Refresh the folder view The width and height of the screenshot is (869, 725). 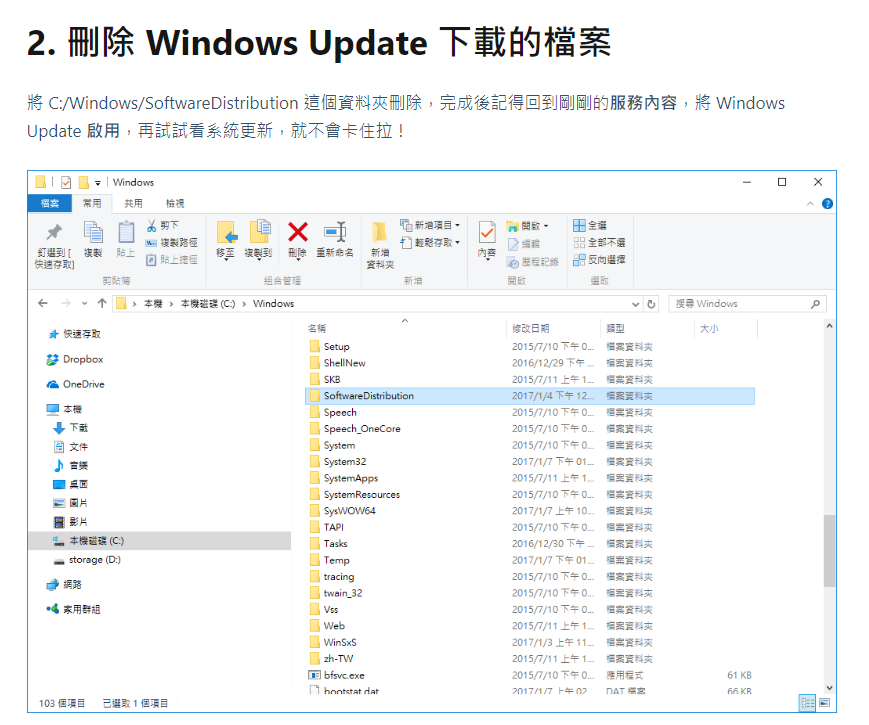pos(651,304)
